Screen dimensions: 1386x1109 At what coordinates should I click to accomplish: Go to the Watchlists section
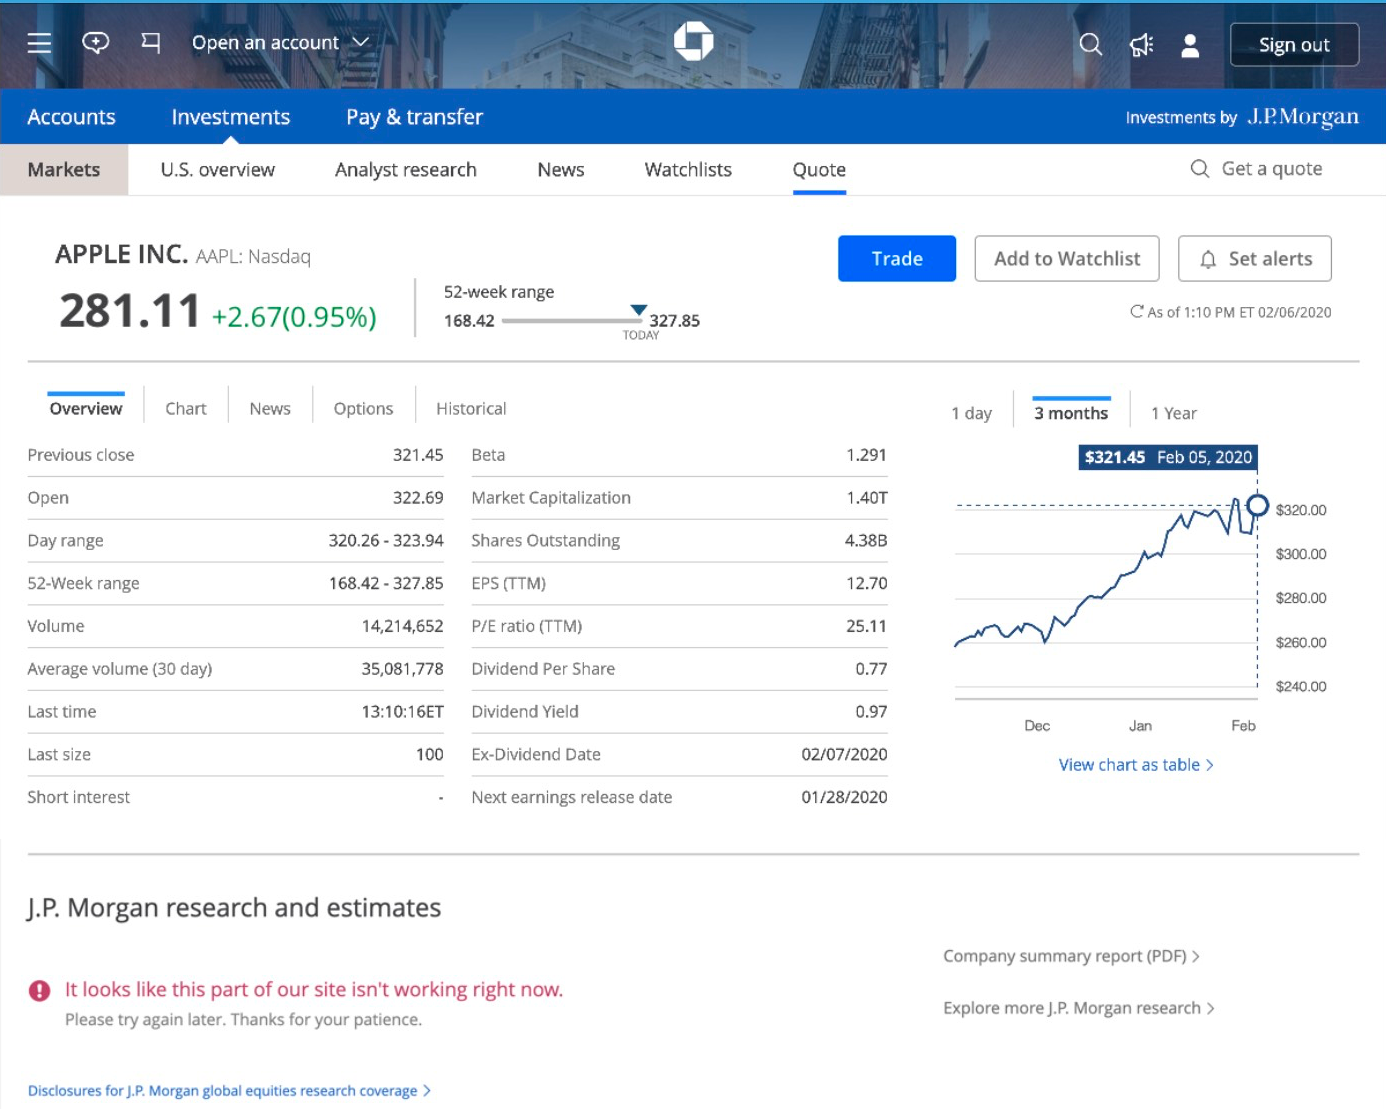coord(688,170)
